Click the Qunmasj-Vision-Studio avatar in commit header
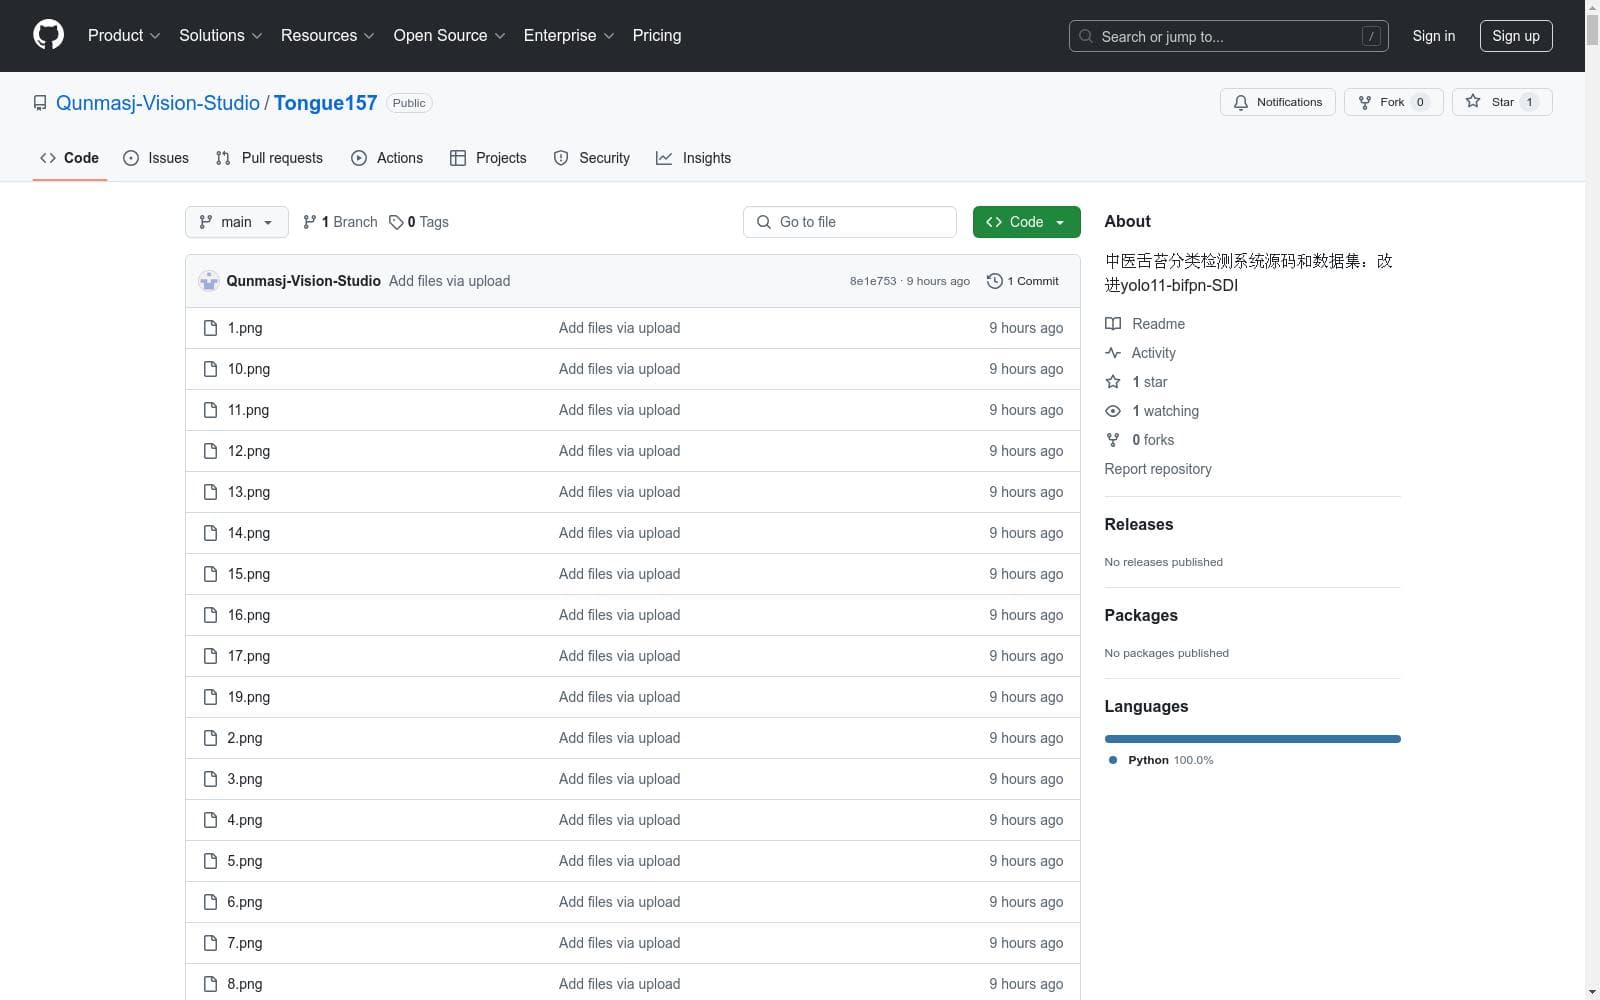Image resolution: width=1600 pixels, height=1000 pixels. (x=209, y=281)
